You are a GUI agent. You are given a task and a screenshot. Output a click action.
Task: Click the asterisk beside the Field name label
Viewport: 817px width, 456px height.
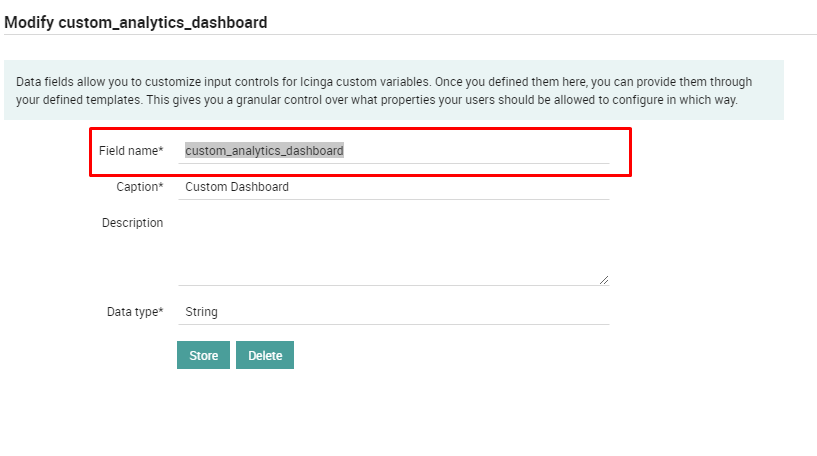pyautogui.click(x=160, y=150)
